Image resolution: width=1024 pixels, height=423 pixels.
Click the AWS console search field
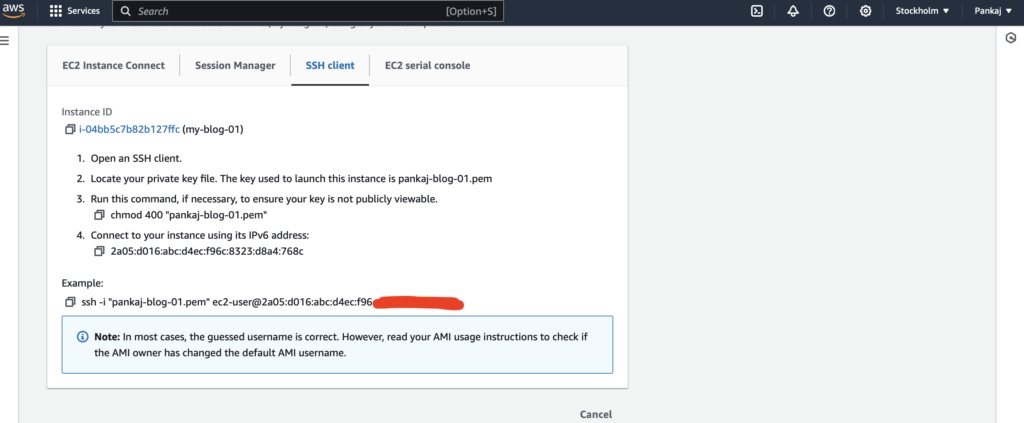[308, 11]
